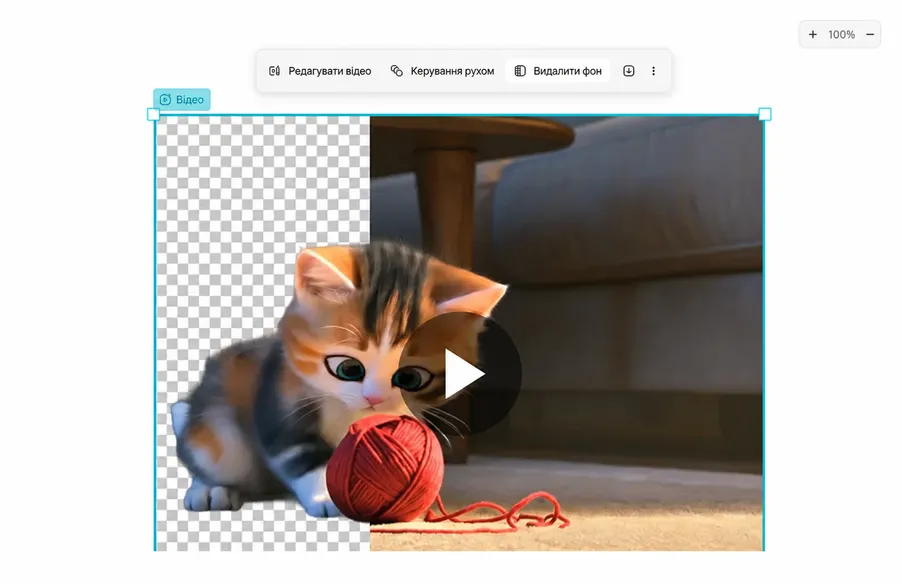Viewport: 902px width, 584px height.
Task: Click the top-left selection corner handle
Action: [154, 114]
